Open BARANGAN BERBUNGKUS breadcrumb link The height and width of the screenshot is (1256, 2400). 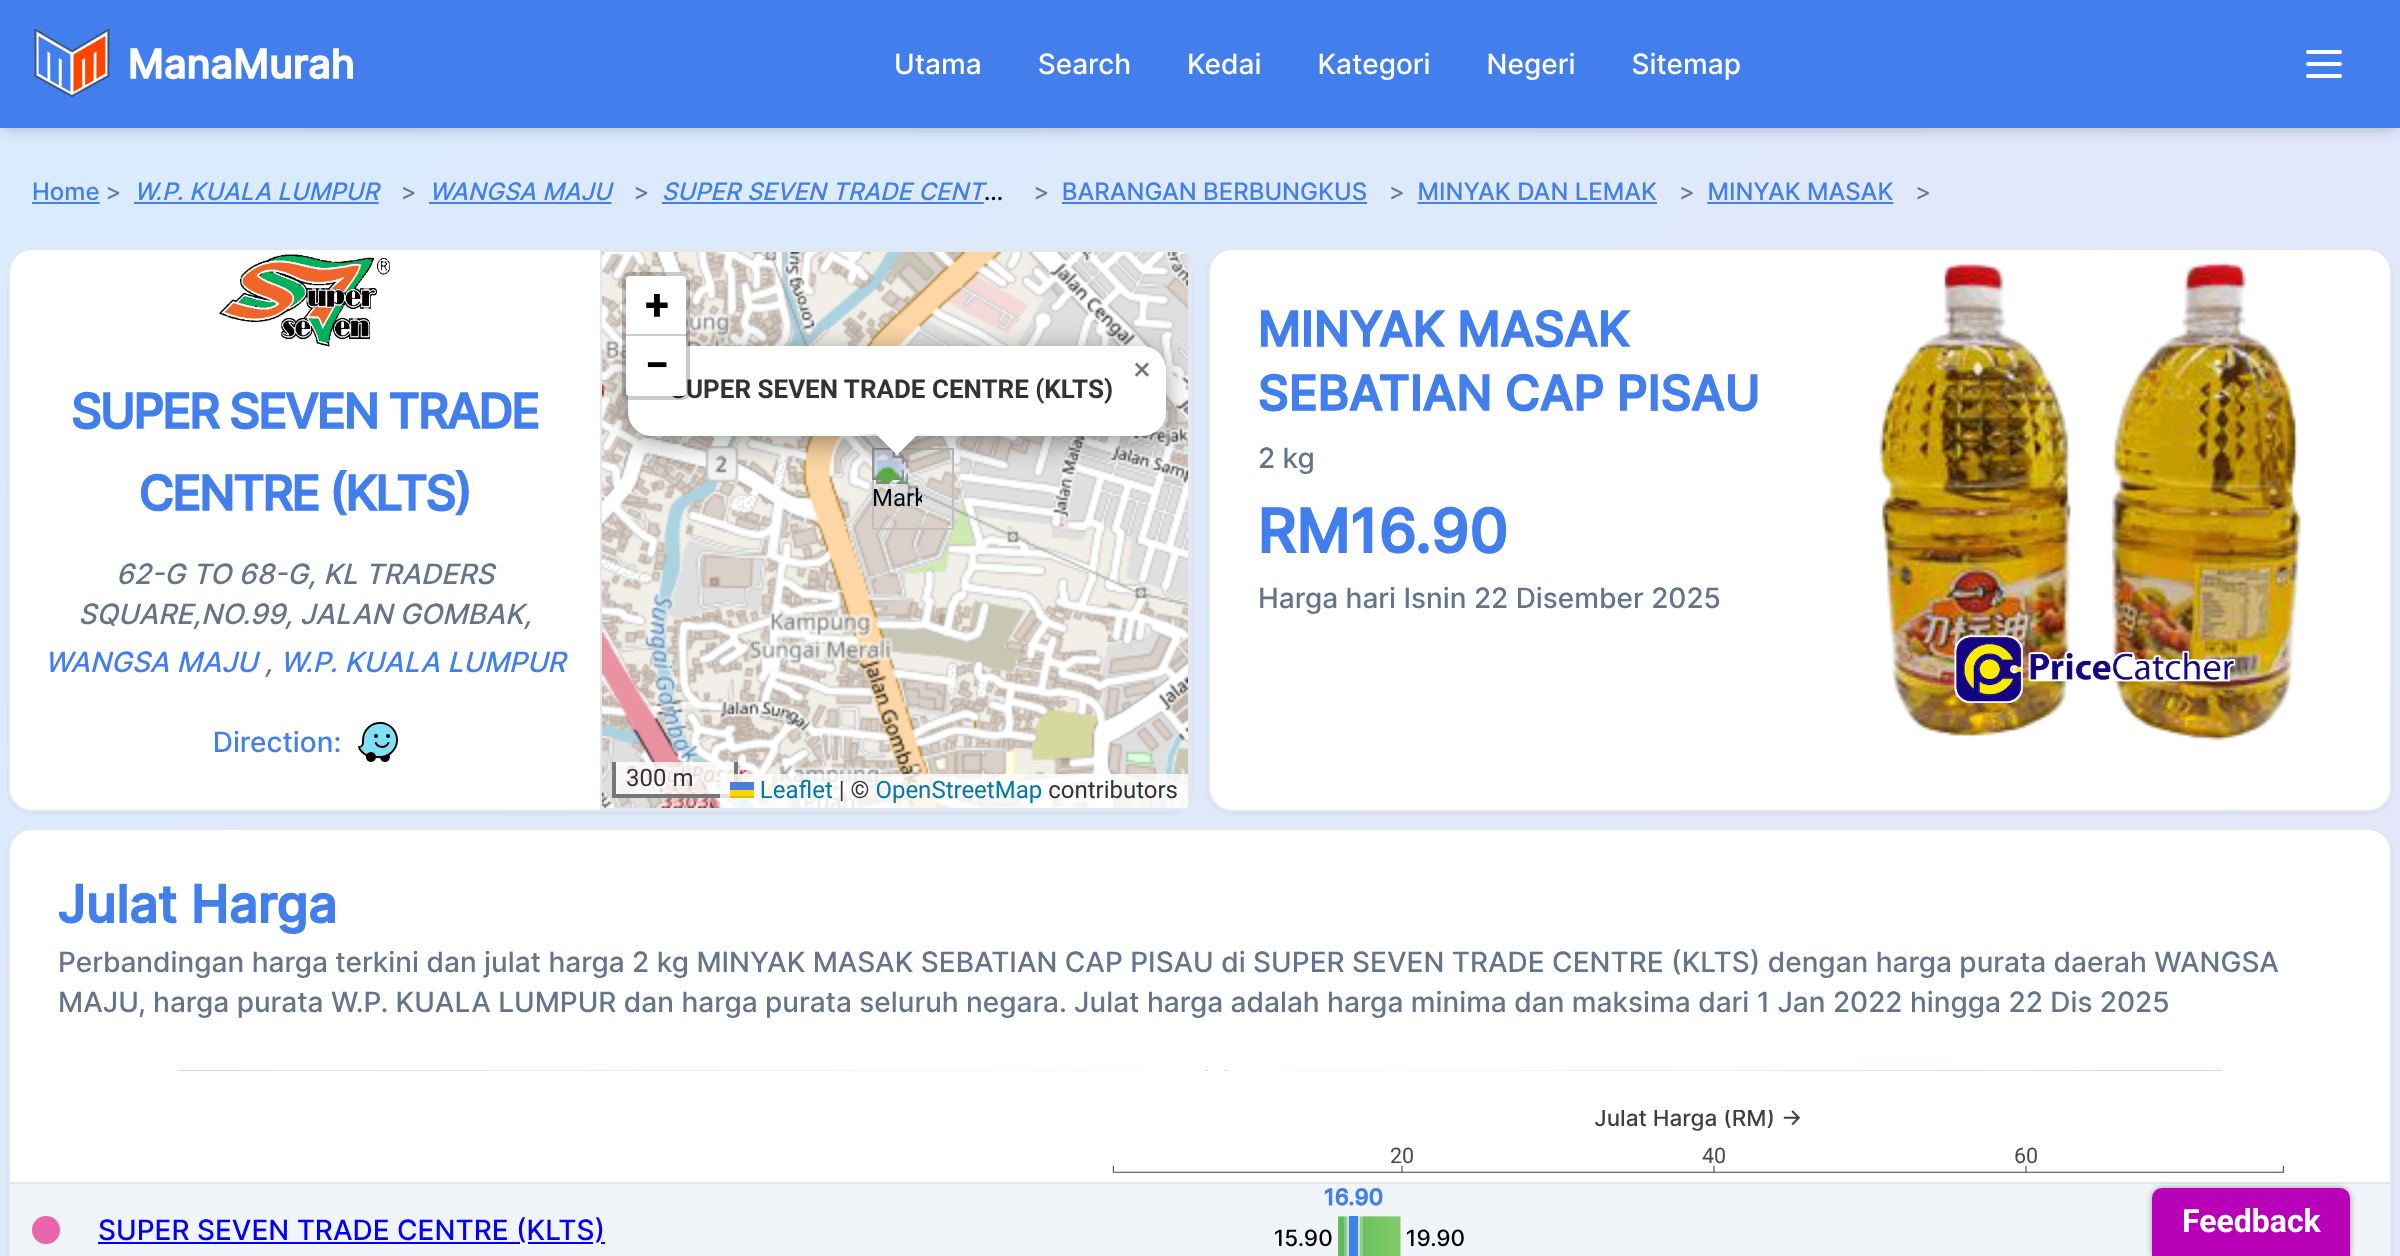pyautogui.click(x=1213, y=191)
